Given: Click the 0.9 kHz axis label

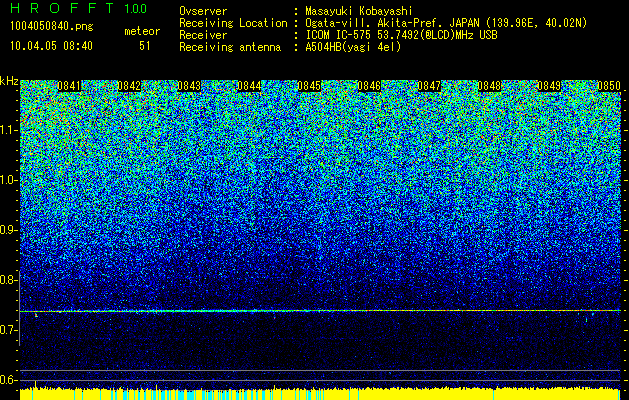Looking at the screenshot, I should click(x=7, y=230).
